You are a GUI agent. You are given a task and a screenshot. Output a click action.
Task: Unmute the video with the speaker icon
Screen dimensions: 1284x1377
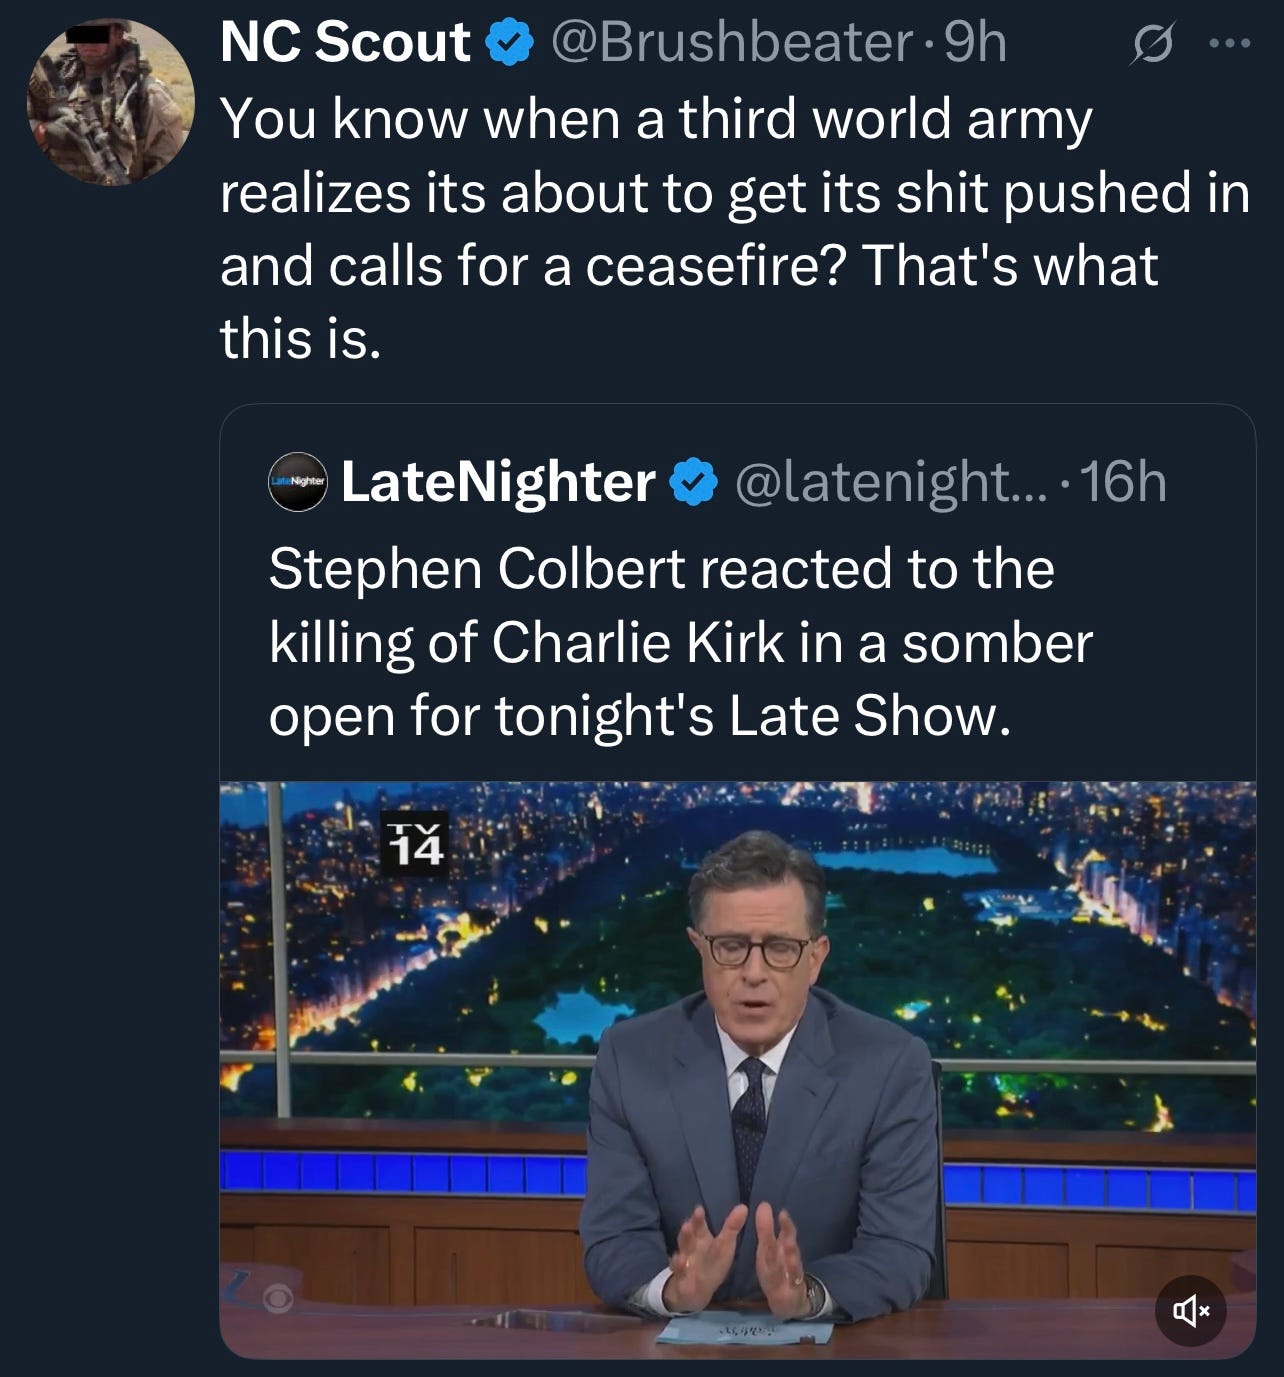(1190, 1310)
